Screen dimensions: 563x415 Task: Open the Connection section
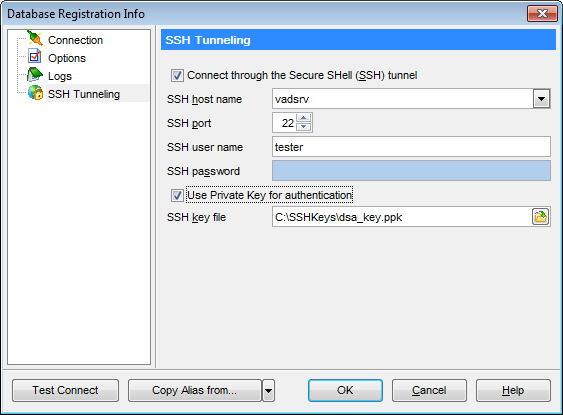pos(75,40)
